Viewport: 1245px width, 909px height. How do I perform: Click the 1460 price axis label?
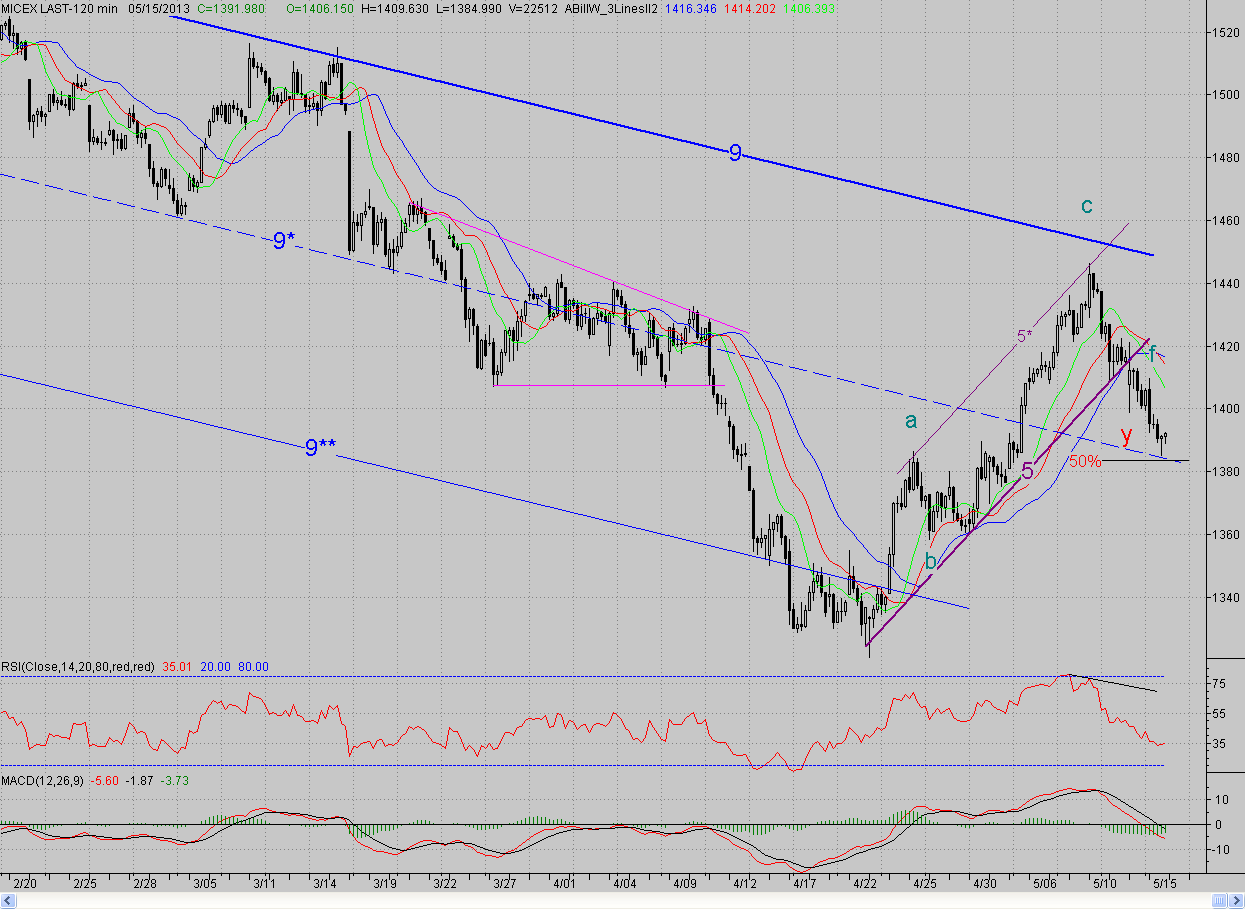[x=1226, y=221]
